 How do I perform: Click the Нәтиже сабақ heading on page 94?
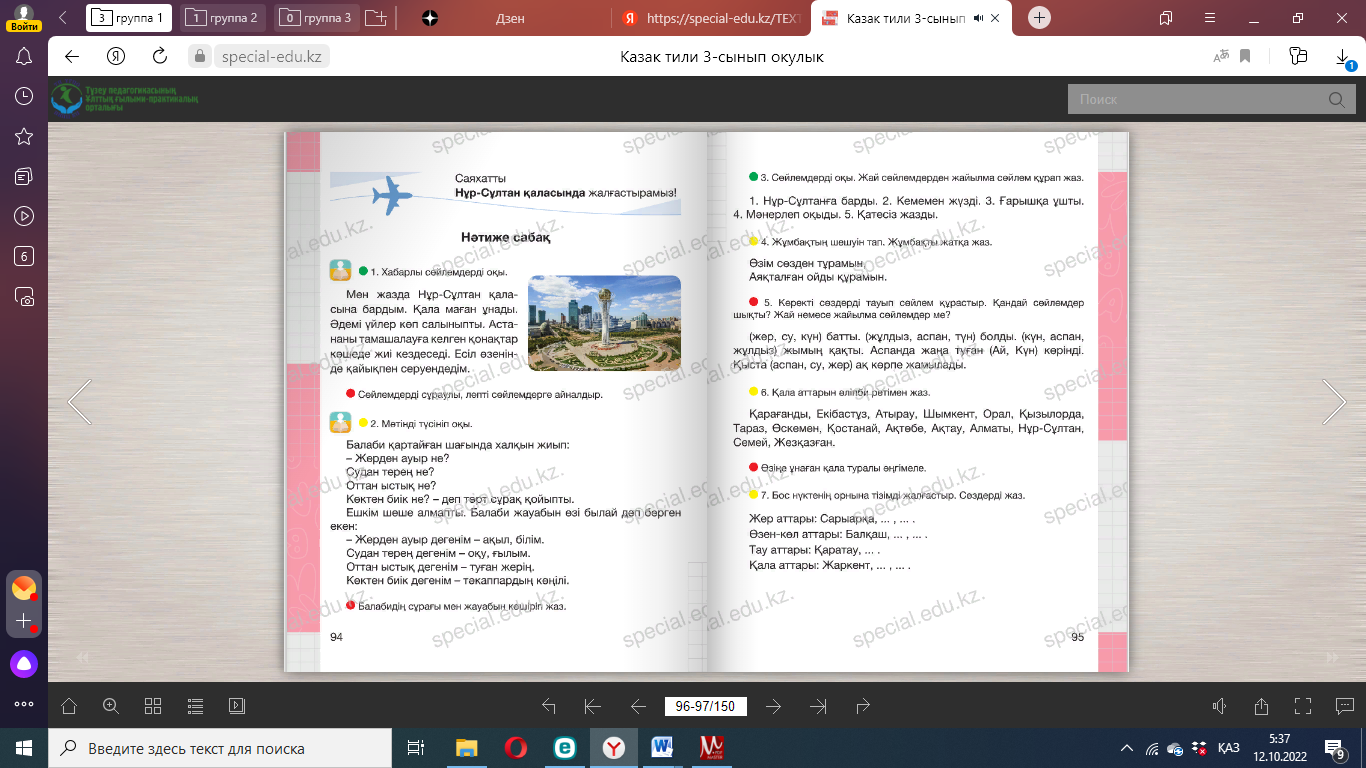(x=506, y=238)
